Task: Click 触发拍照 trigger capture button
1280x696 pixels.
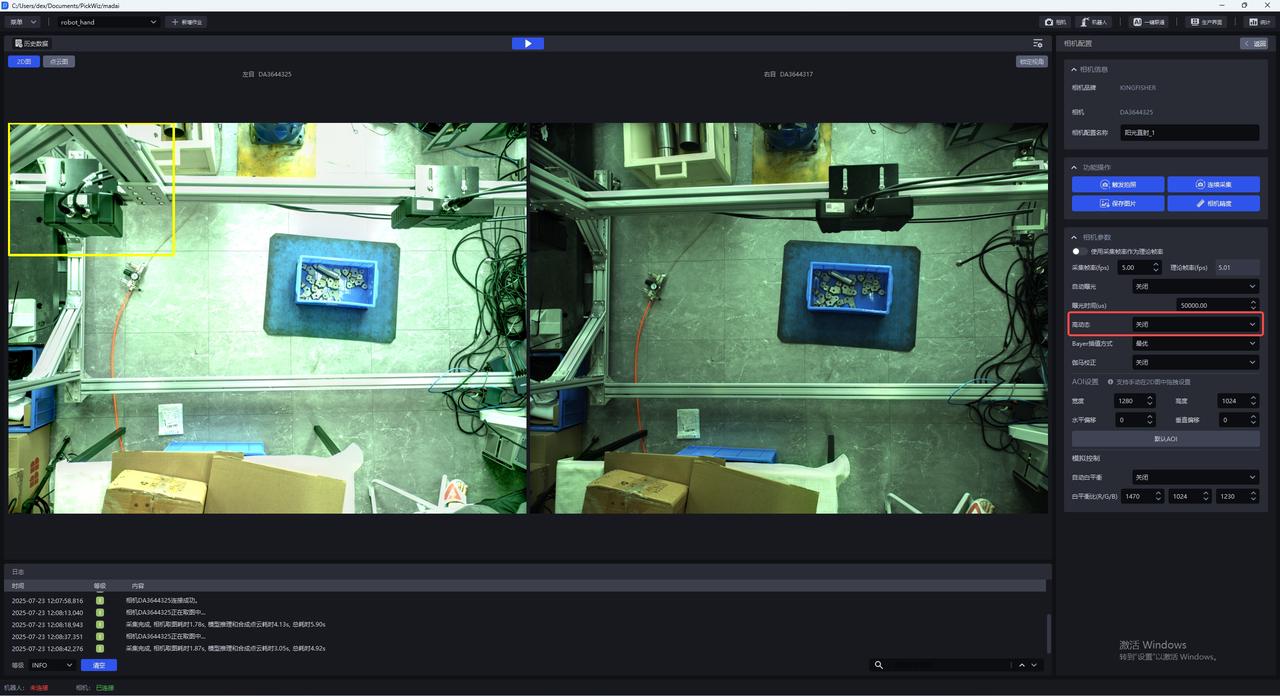Action: [1117, 185]
